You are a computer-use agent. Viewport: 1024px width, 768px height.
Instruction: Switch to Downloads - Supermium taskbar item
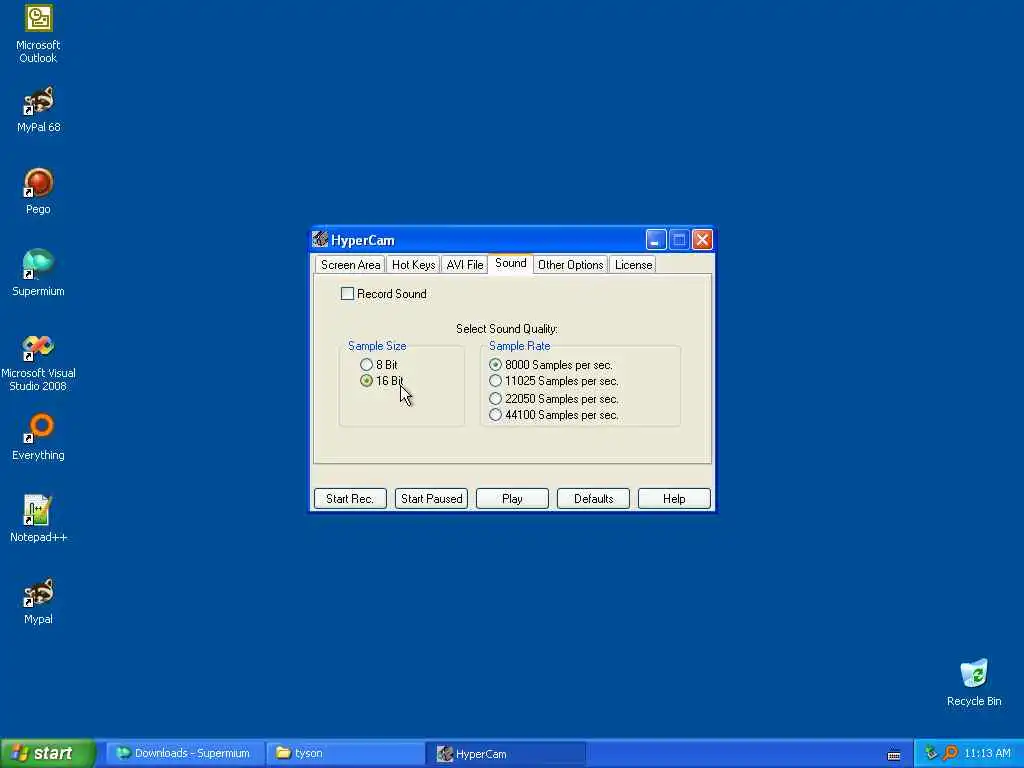tap(185, 753)
